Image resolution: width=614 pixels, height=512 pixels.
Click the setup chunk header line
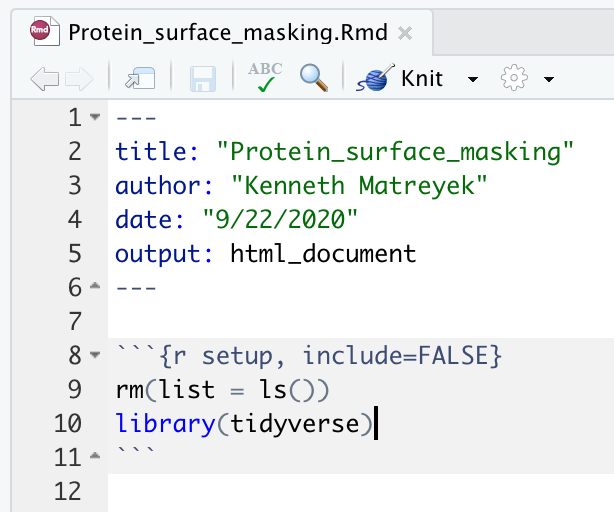(309, 356)
